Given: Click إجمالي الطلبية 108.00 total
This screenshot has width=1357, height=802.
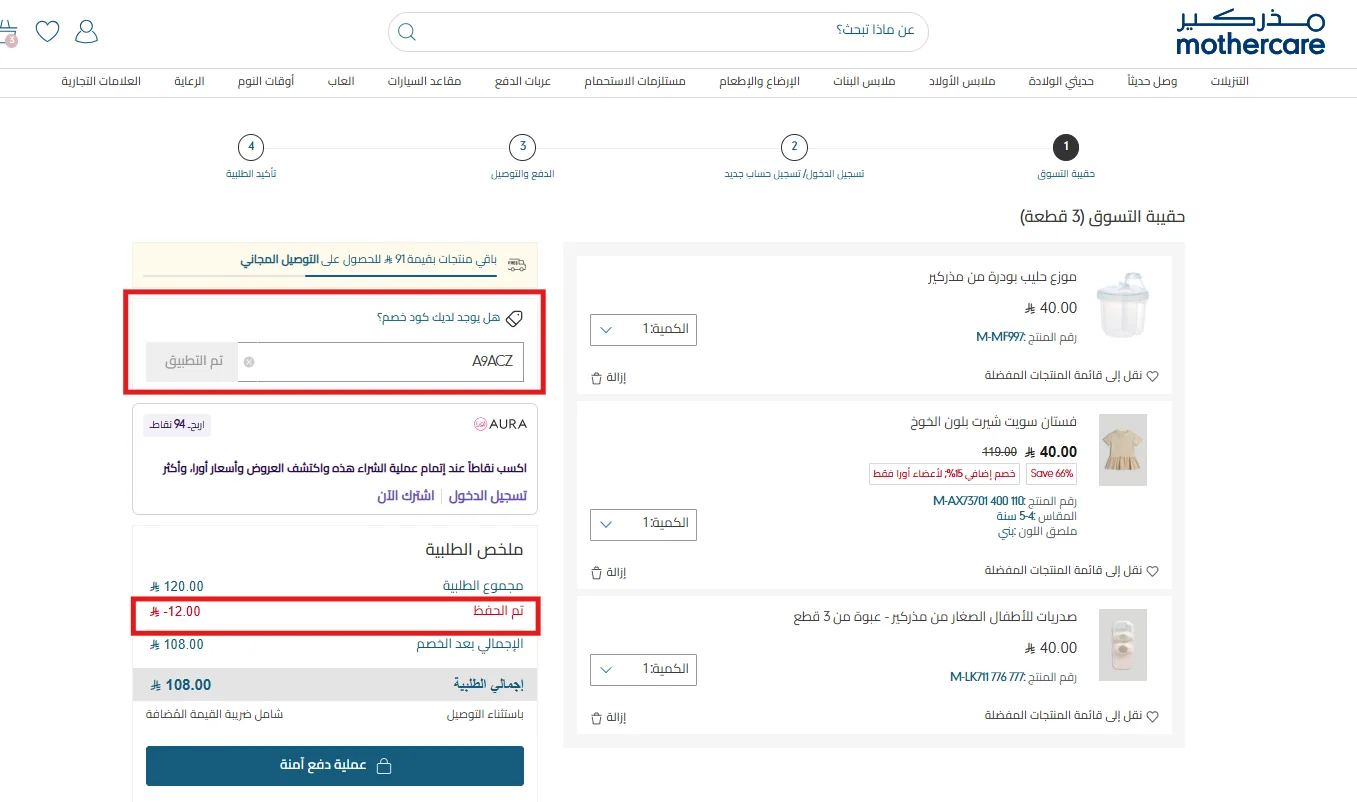Looking at the screenshot, I should click(x=335, y=685).
